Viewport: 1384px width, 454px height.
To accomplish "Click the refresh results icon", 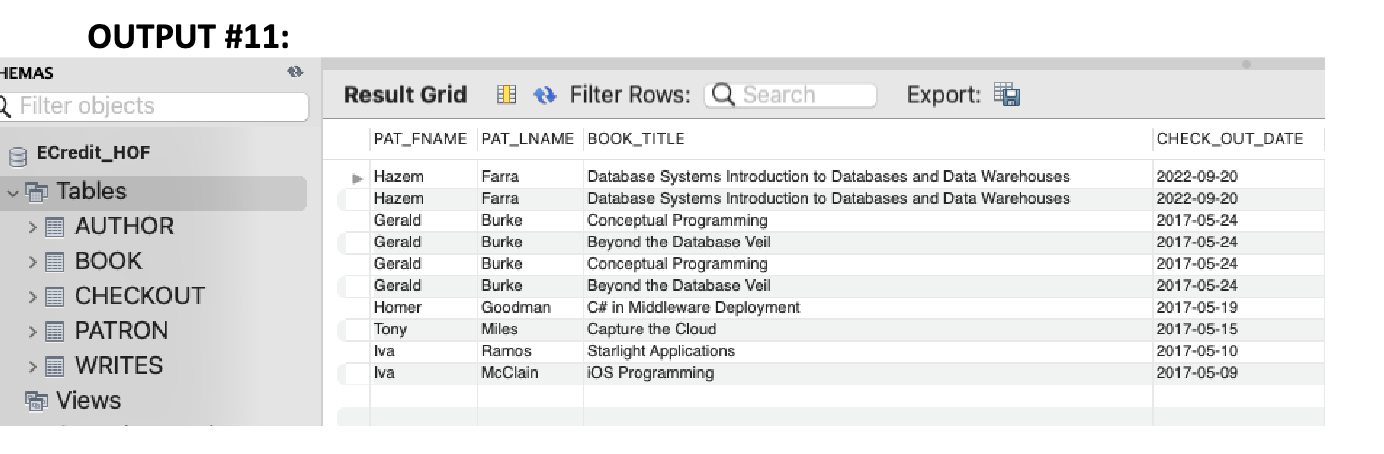I will tap(543, 95).
